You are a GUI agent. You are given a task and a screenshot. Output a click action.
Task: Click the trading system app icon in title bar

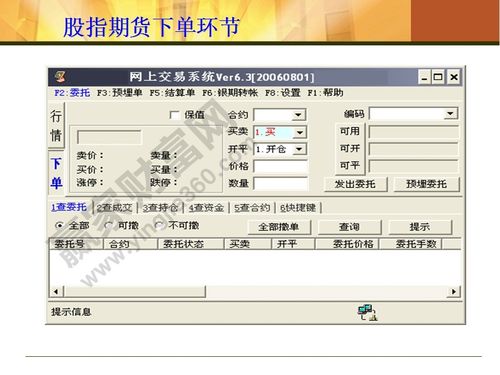click(x=60, y=77)
